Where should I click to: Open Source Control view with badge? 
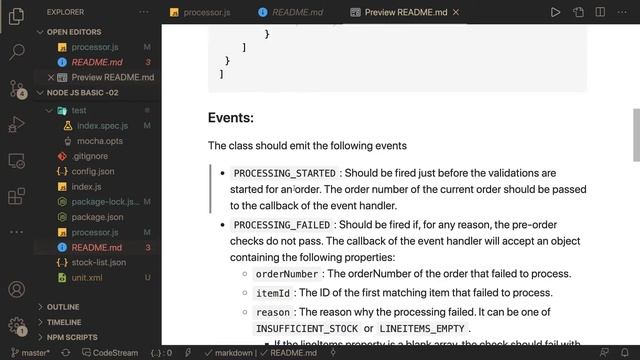pyautogui.click(x=18, y=89)
